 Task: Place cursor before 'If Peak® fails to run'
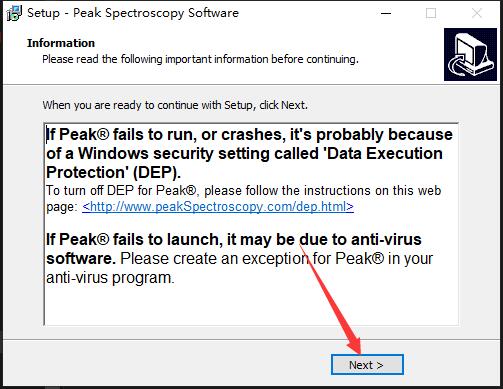[x=46, y=135]
